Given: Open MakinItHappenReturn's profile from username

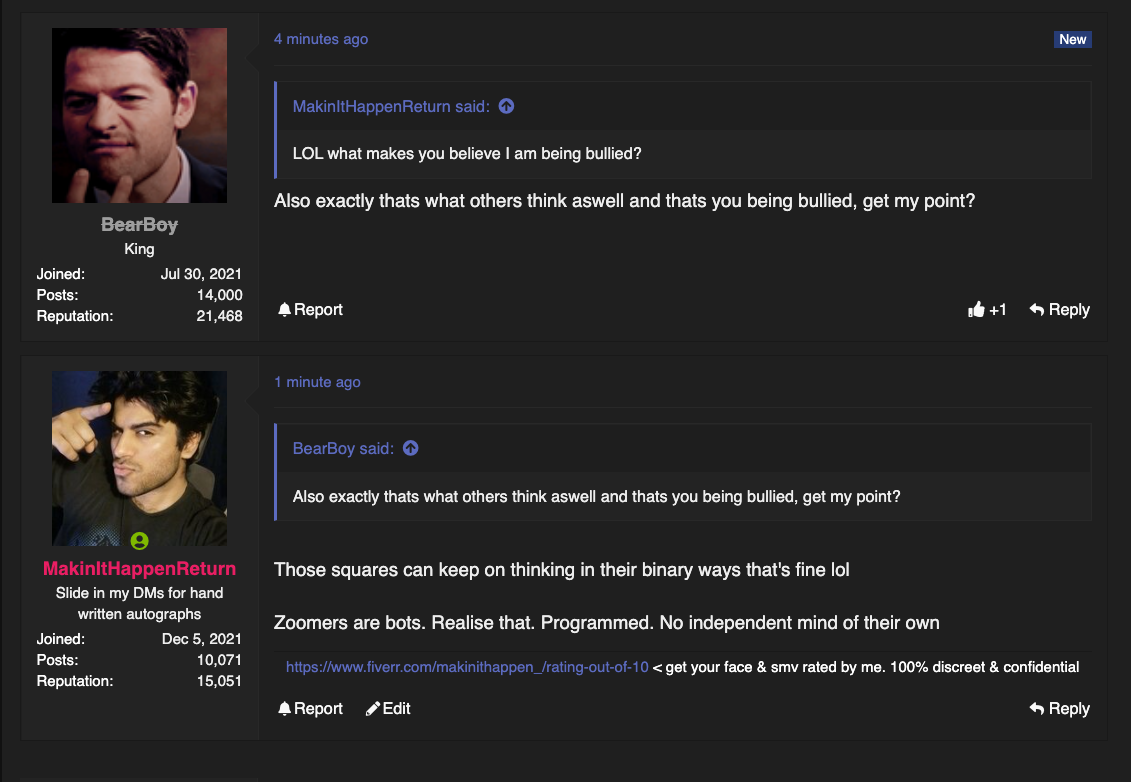Looking at the screenshot, I should click(139, 568).
